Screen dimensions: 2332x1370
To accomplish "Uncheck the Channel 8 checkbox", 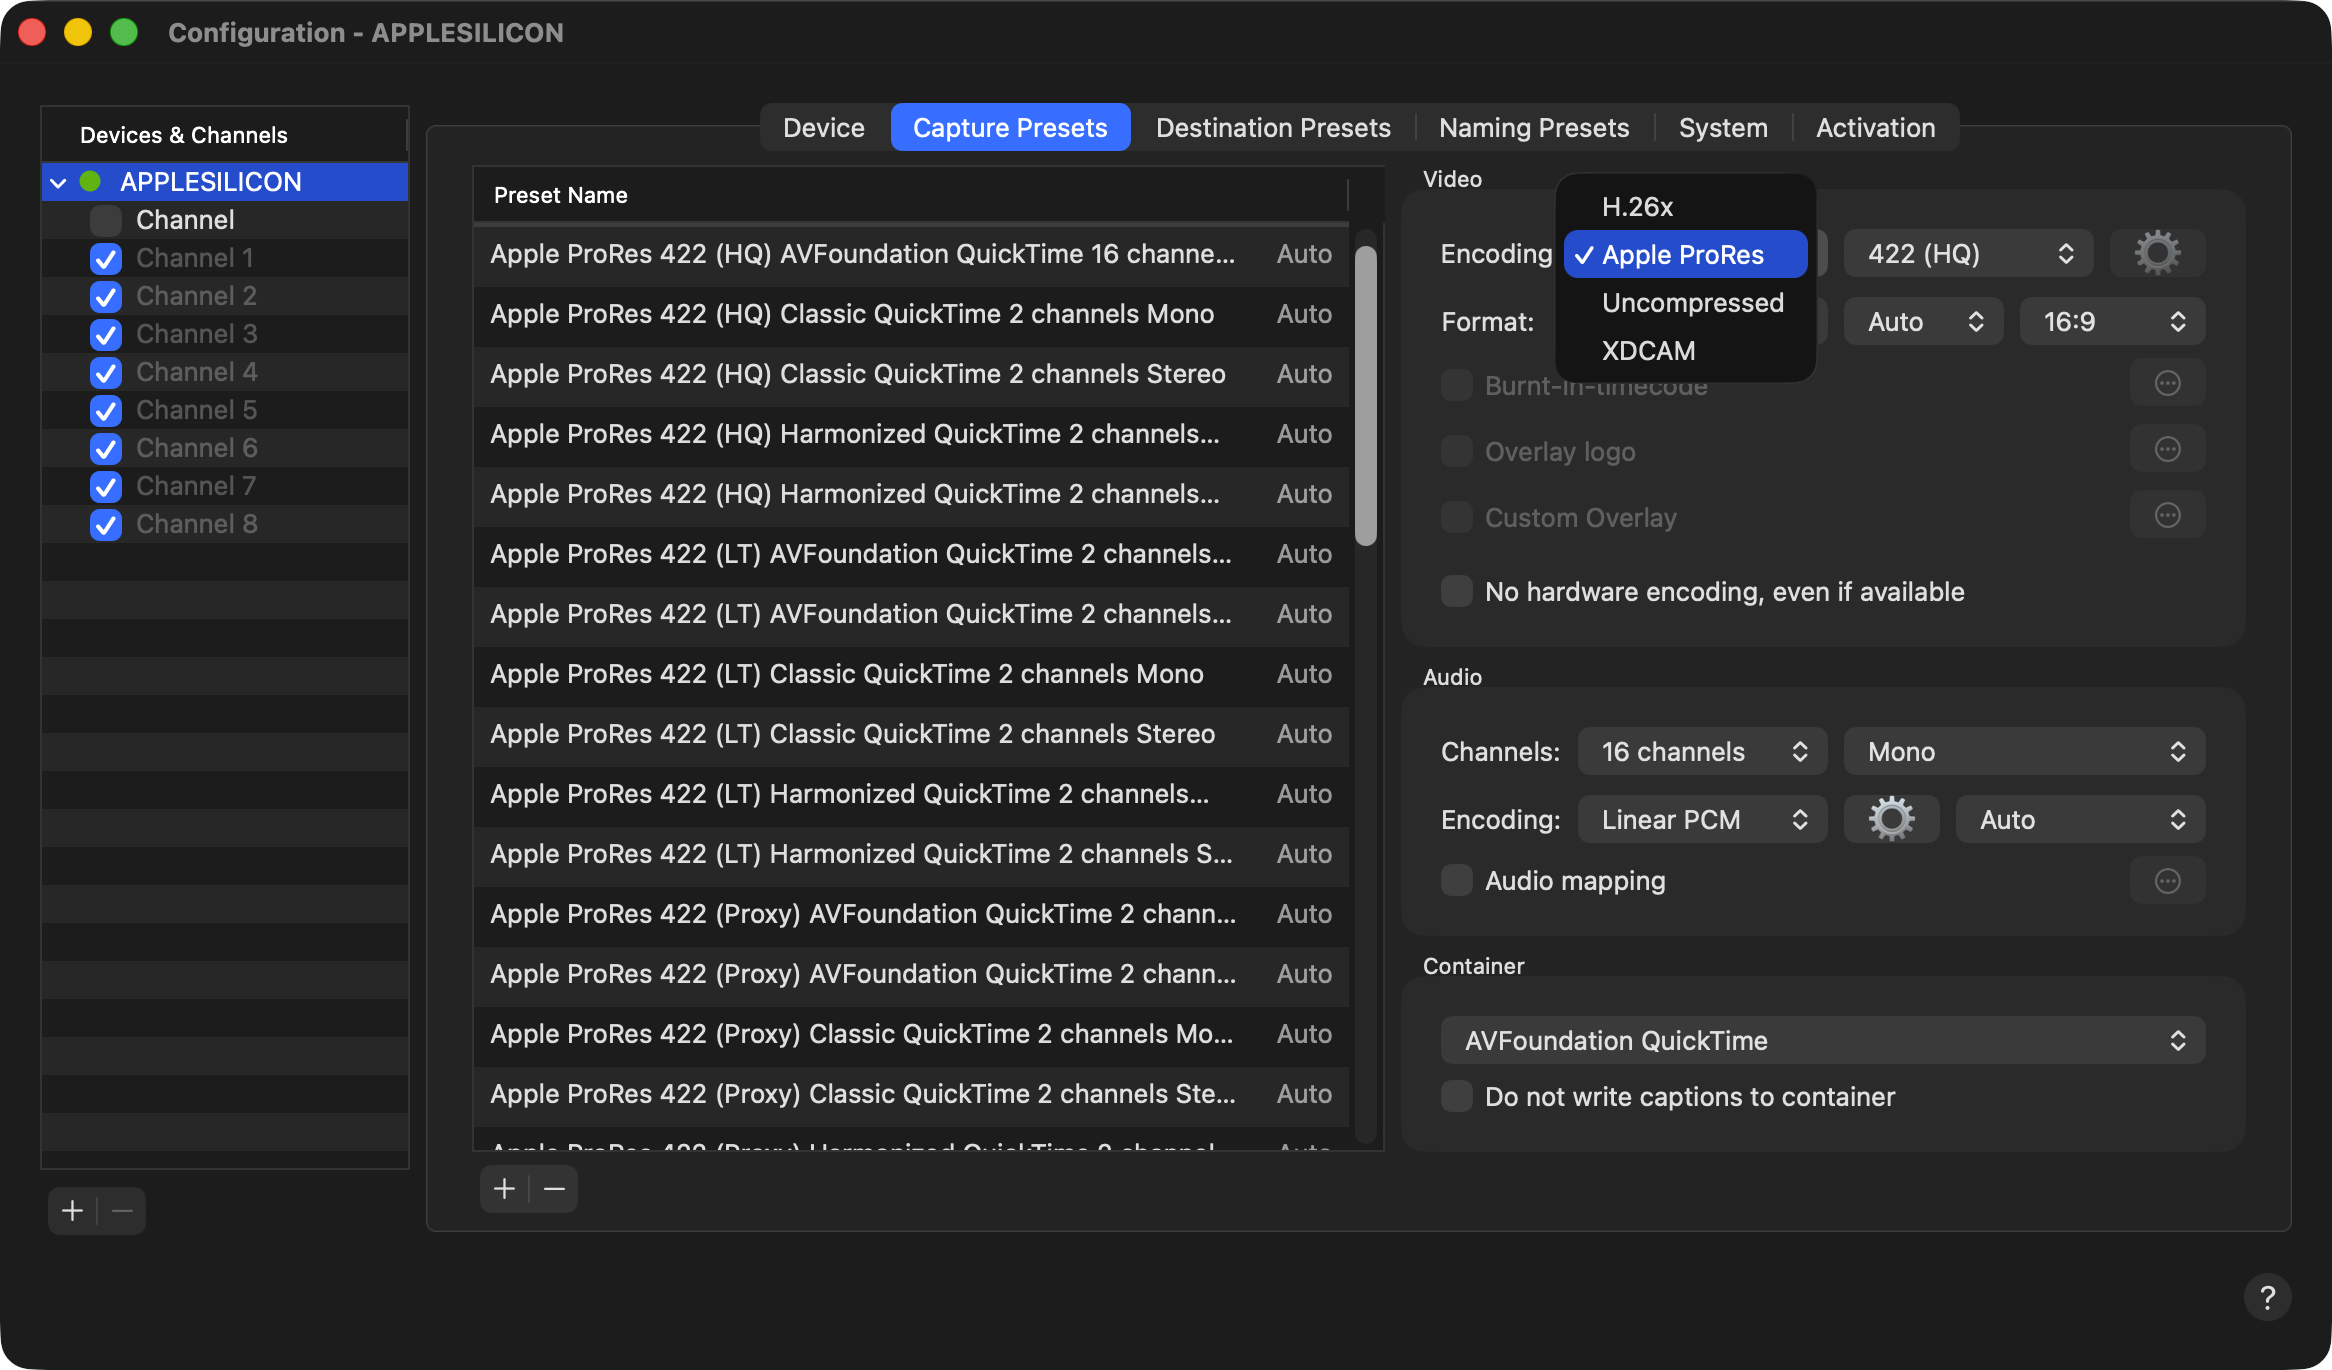I will coord(106,525).
